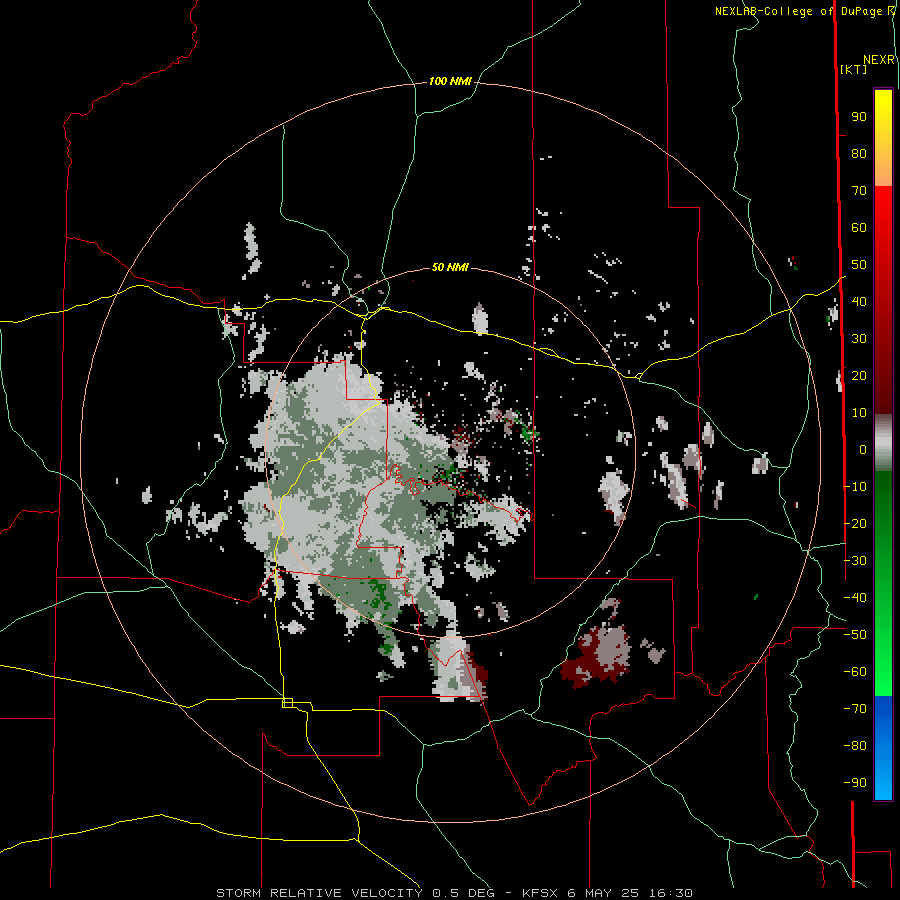Click the 0 value on velocity scale
This screenshot has height=900, width=900.
click(863, 450)
